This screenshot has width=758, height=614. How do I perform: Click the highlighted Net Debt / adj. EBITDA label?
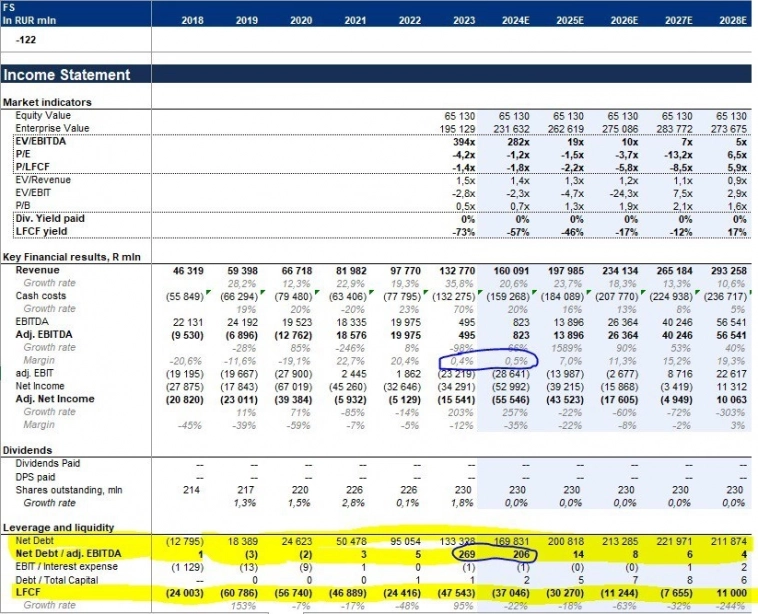pyautogui.click(x=65, y=553)
